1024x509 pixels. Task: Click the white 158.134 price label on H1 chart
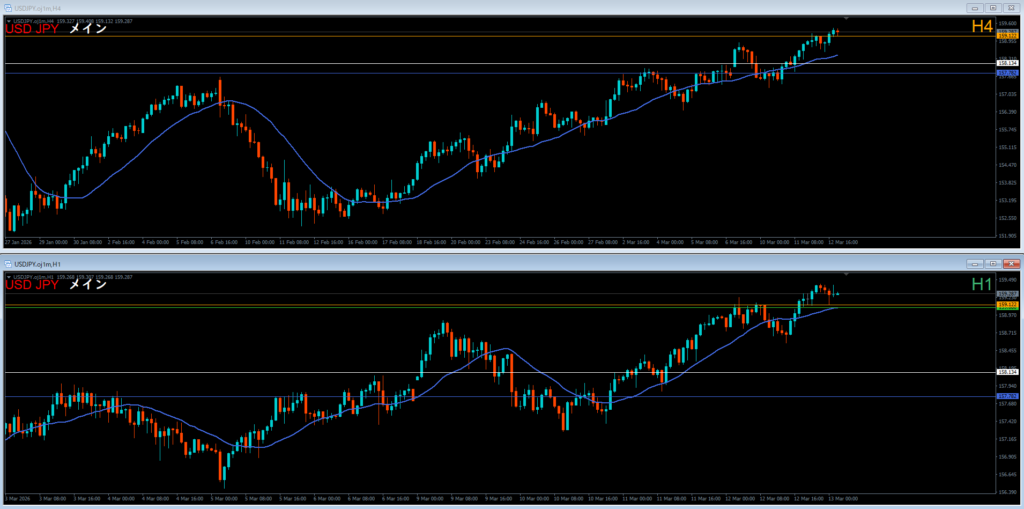coord(1007,372)
